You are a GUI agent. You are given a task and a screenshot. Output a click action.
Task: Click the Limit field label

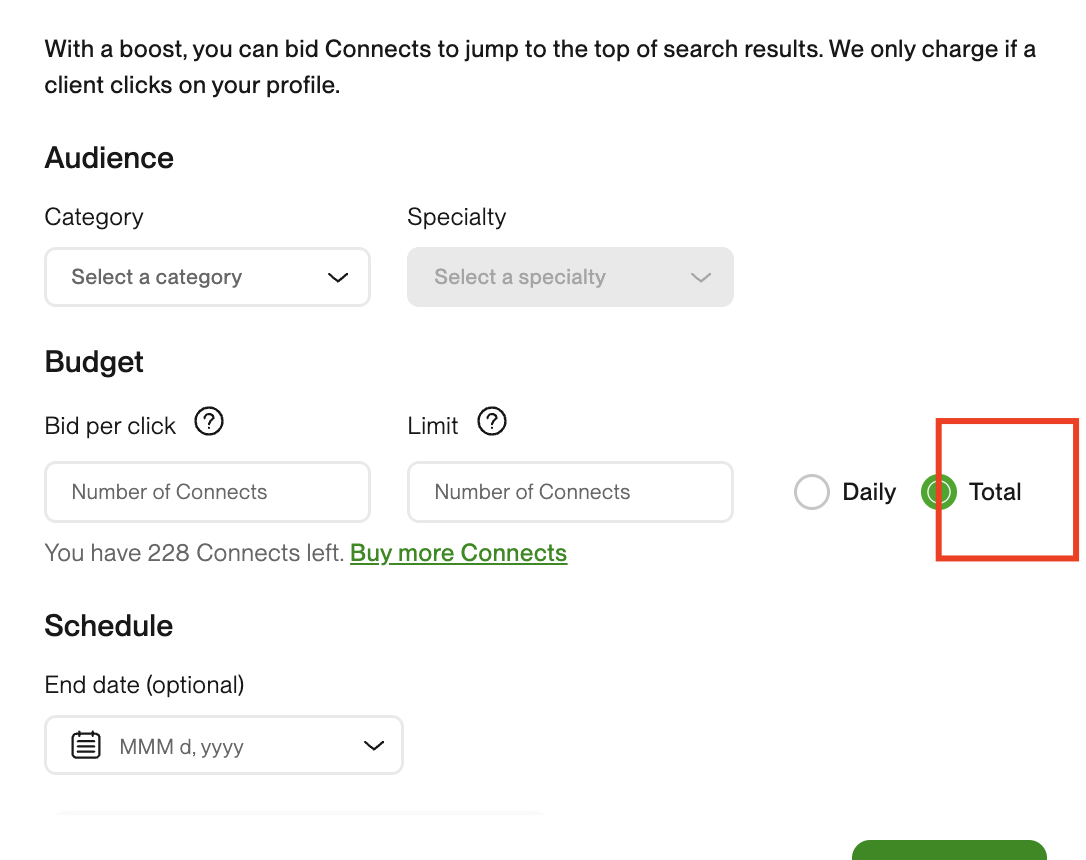pyautogui.click(x=433, y=426)
